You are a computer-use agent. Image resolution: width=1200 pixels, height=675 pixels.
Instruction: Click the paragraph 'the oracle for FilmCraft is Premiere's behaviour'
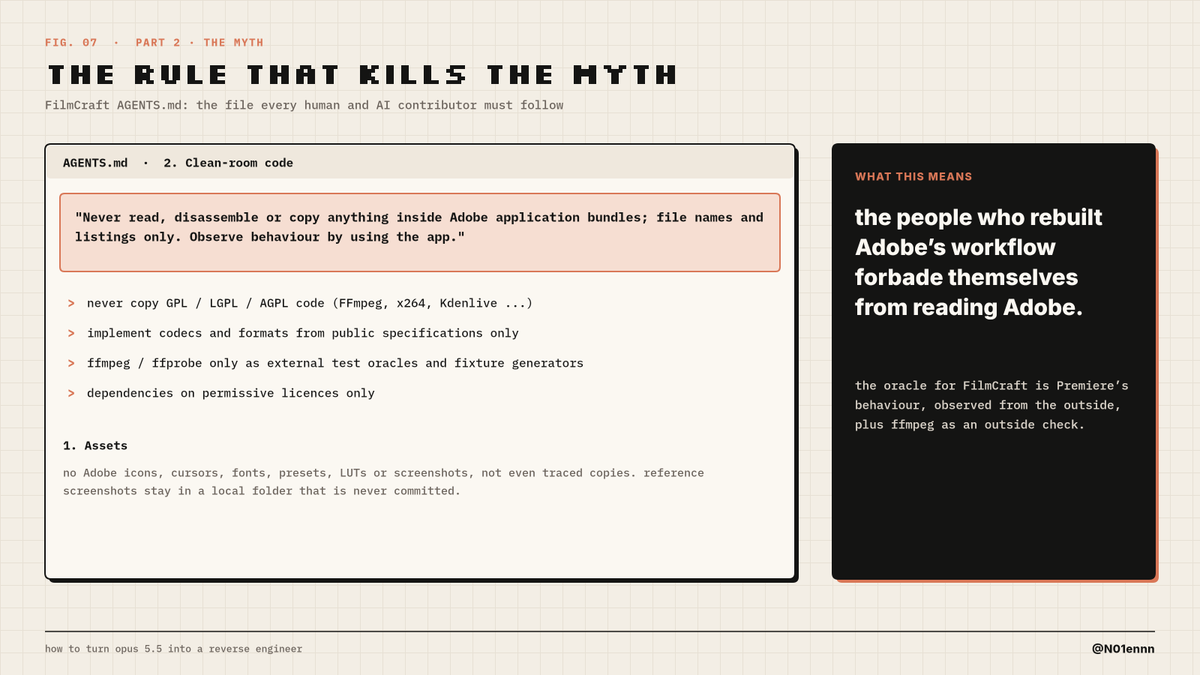pos(992,405)
